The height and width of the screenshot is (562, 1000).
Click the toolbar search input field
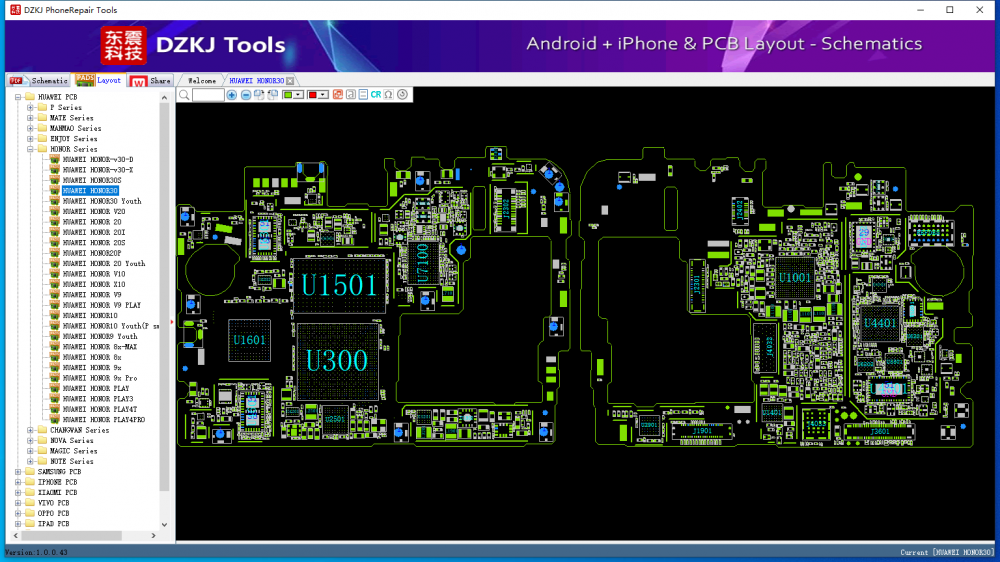point(208,95)
